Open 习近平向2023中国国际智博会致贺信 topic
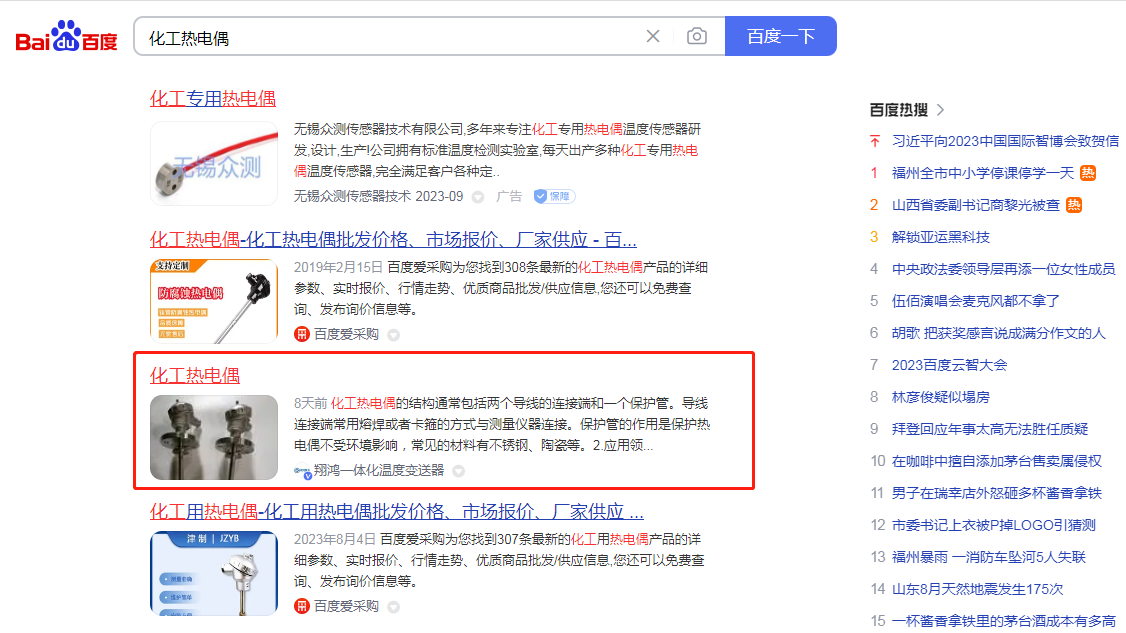 tap(1005, 141)
